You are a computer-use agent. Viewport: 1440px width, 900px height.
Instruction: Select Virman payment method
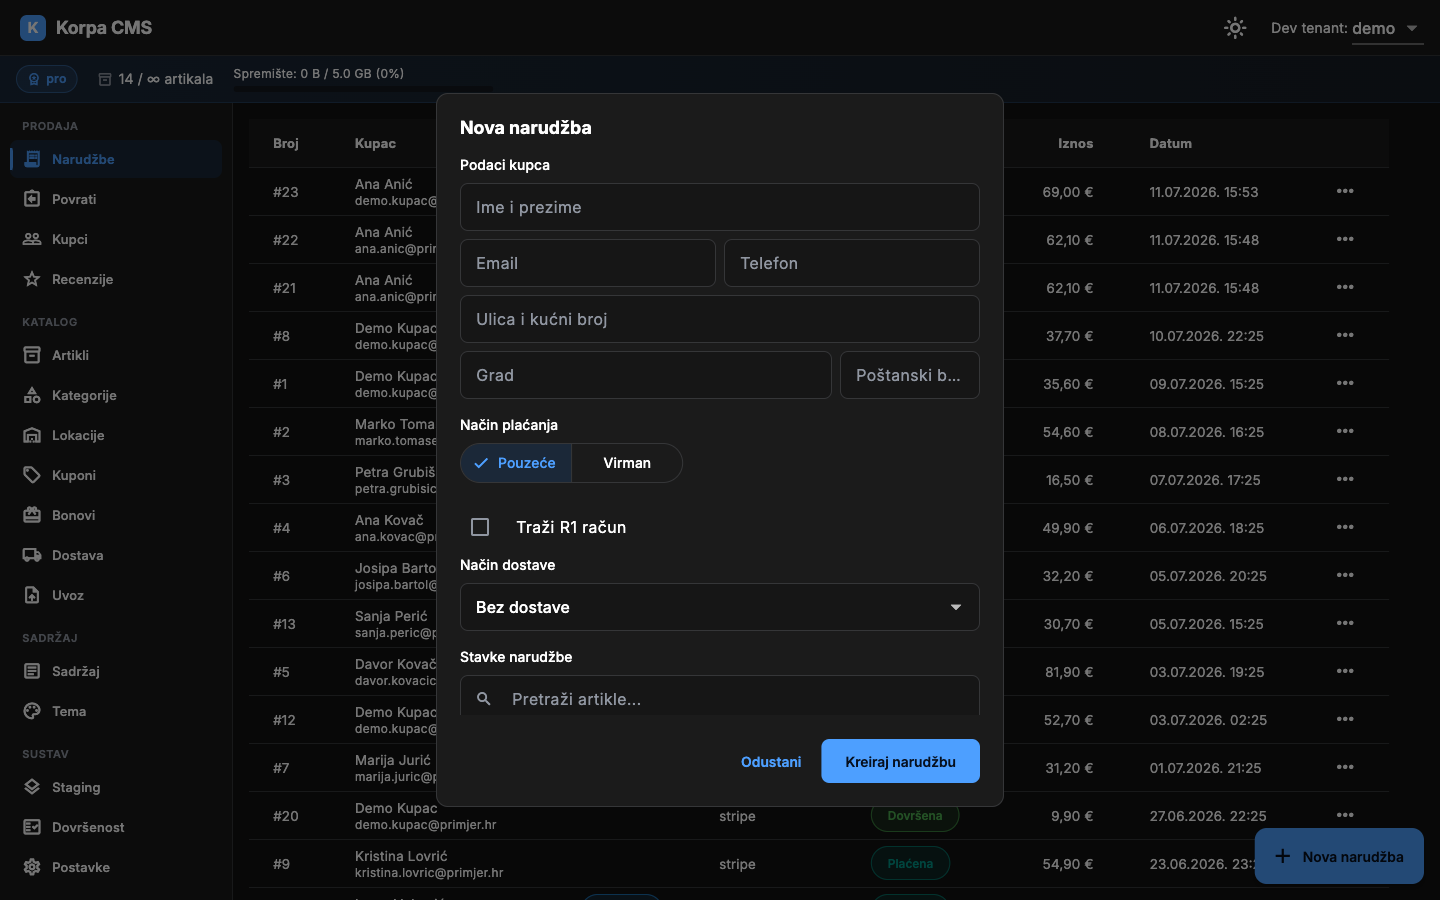pos(627,463)
